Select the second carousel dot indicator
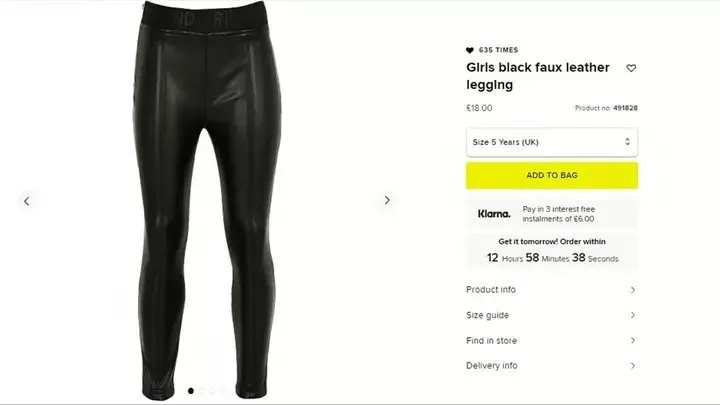The height and width of the screenshot is (405, 720). pos(201,391)
